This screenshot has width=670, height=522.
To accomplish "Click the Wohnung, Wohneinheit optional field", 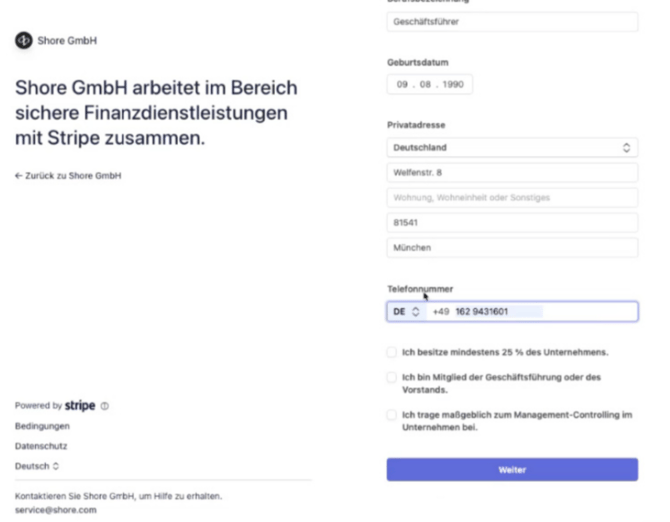I will point(512,198).
